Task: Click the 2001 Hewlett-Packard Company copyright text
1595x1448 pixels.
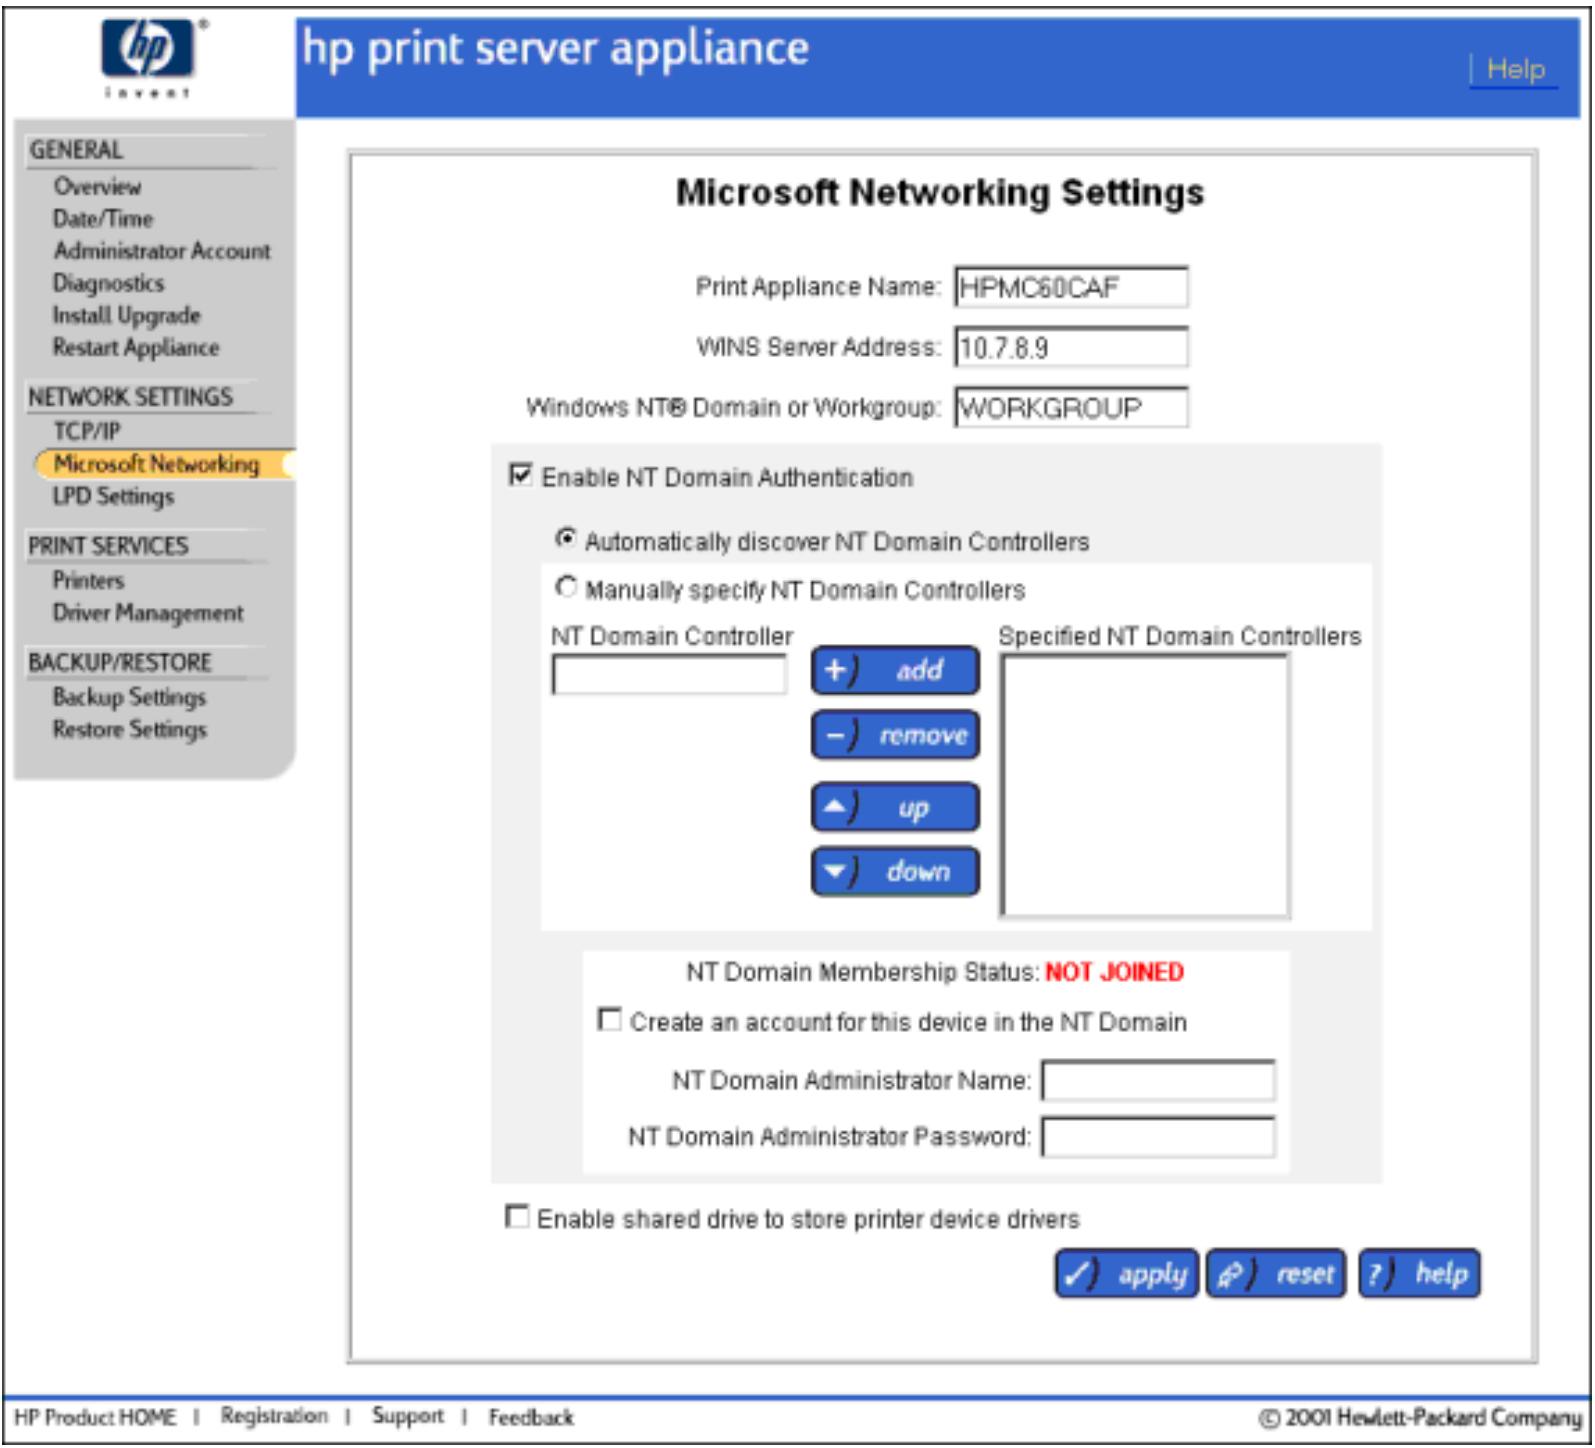Action: tap(1421, 1417)
